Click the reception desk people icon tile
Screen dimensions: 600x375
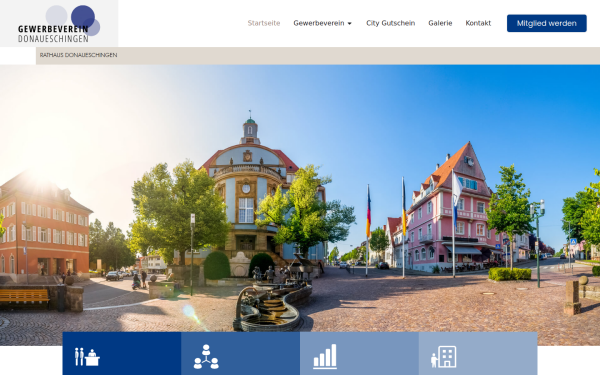pyautogui.click(x=122, y=354)
